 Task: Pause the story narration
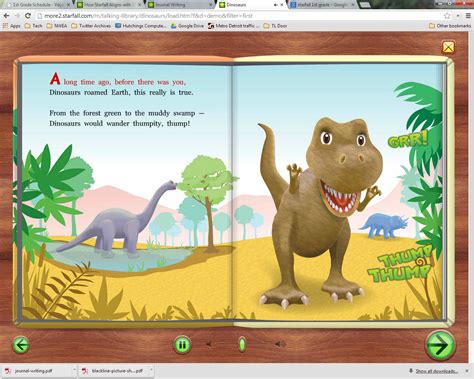click(x=182, y=345)
